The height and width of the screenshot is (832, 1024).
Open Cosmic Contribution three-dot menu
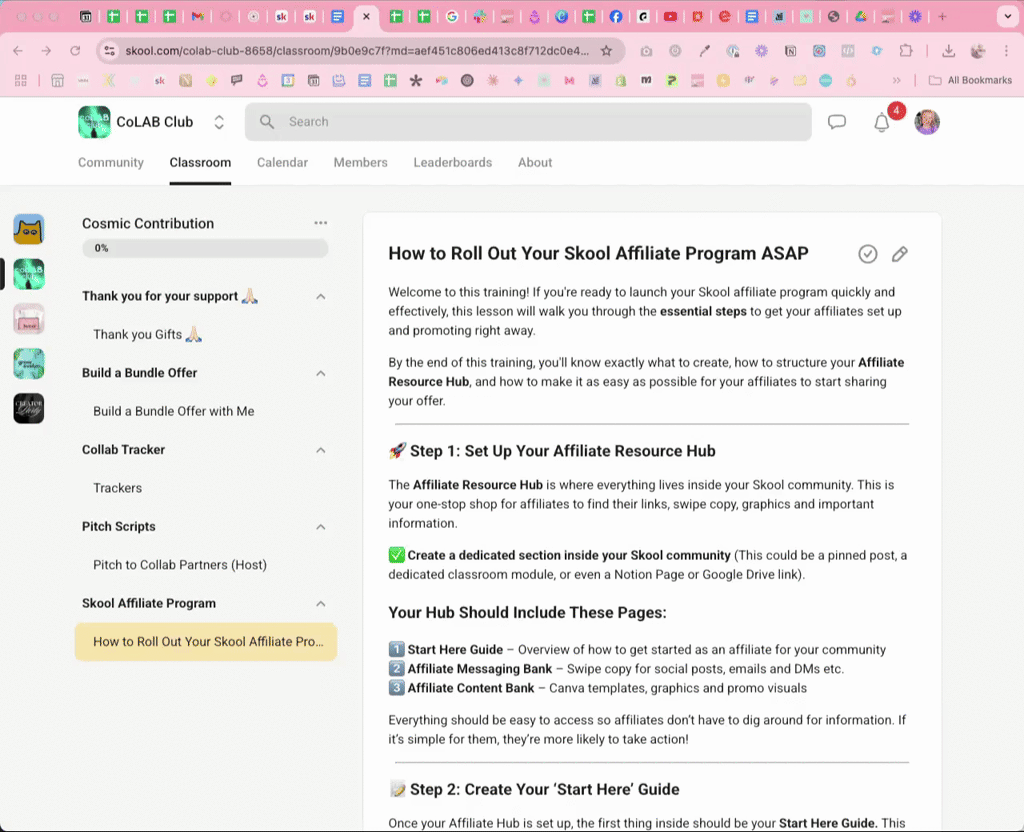320,223
